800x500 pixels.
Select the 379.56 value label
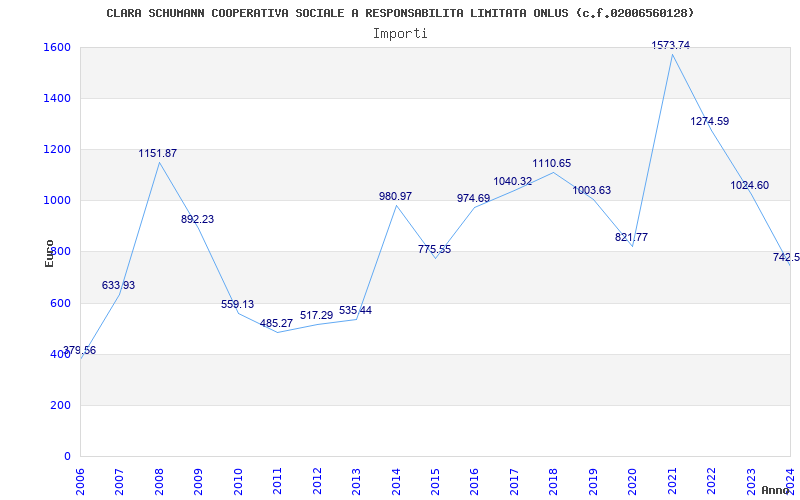79,350
